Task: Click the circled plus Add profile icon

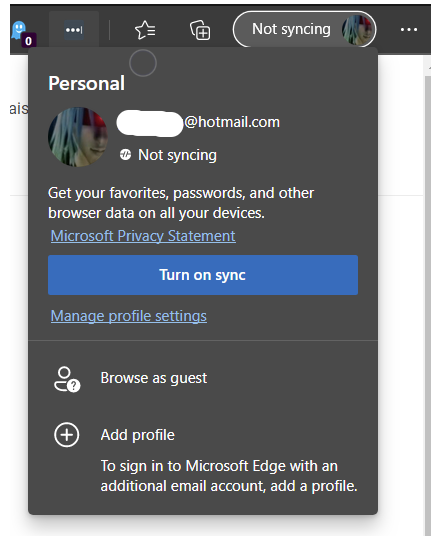Action: [67, 435]
